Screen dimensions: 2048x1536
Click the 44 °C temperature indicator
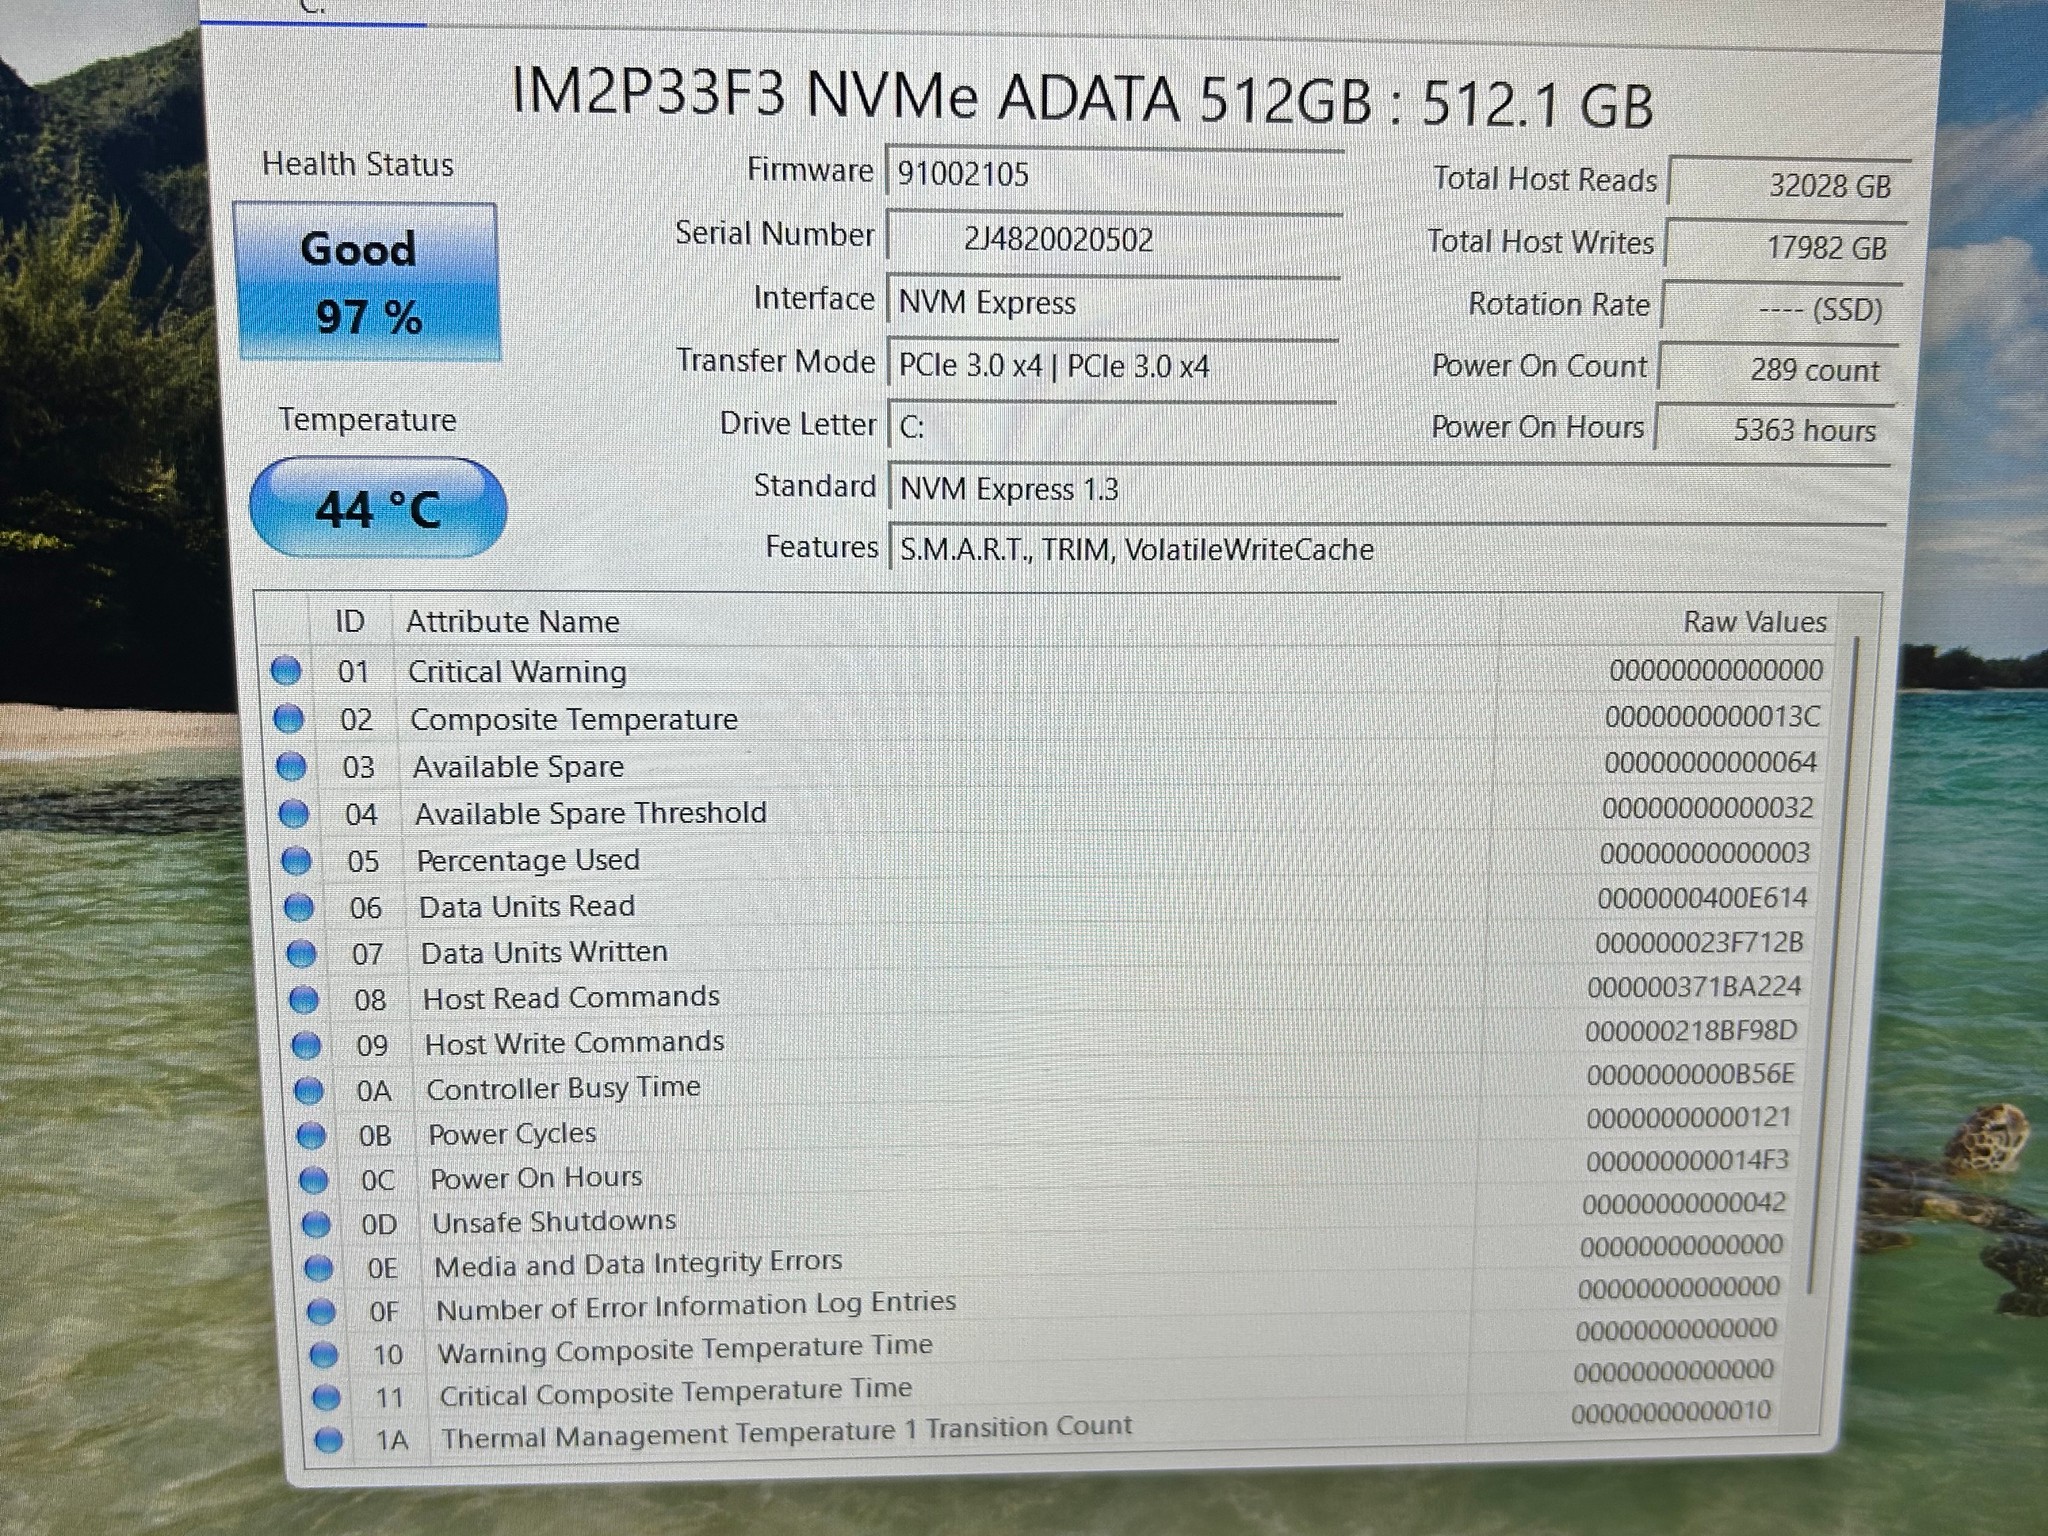point(377,507)
